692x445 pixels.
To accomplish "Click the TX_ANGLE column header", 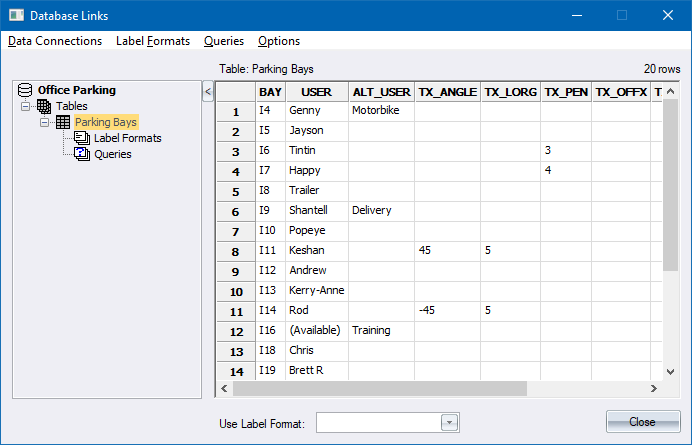I will tap(447, 92).
